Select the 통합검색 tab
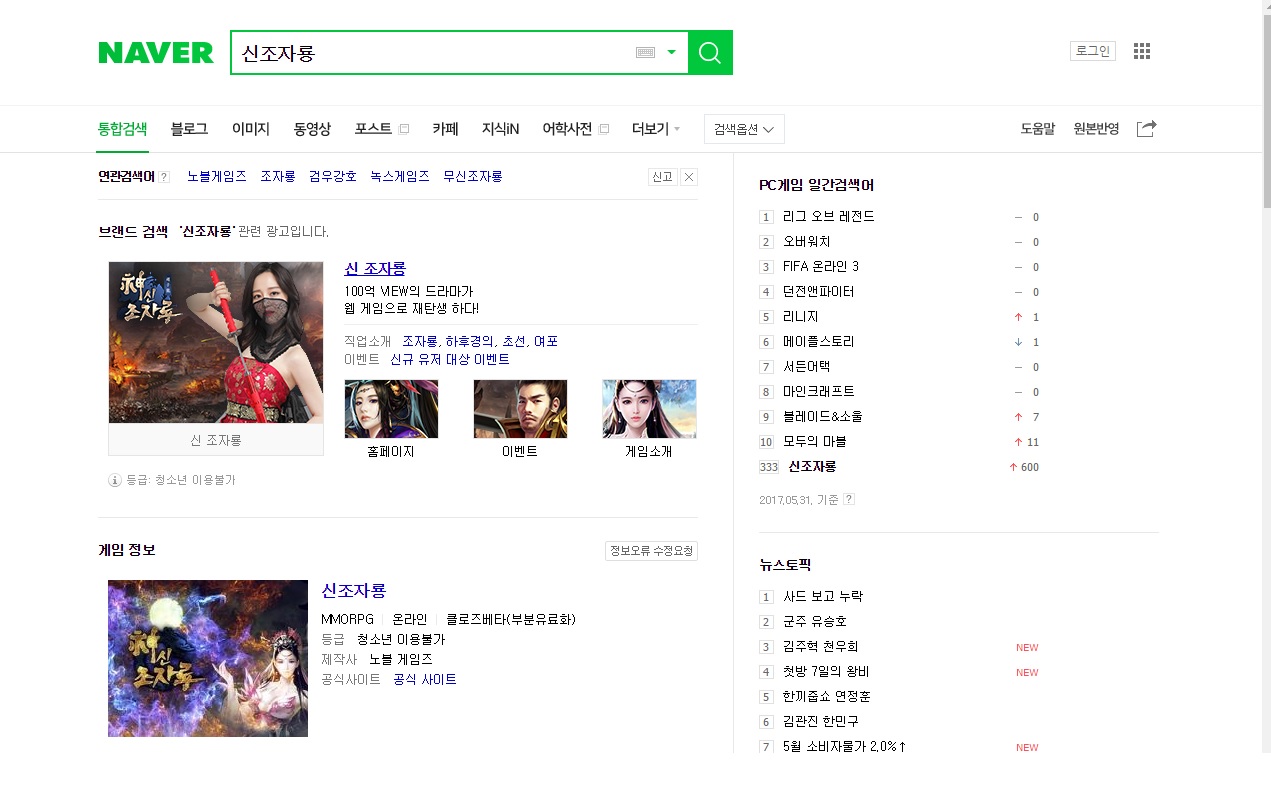The image size is (1271, 803). pyautogui.click(x=122, y=129)
